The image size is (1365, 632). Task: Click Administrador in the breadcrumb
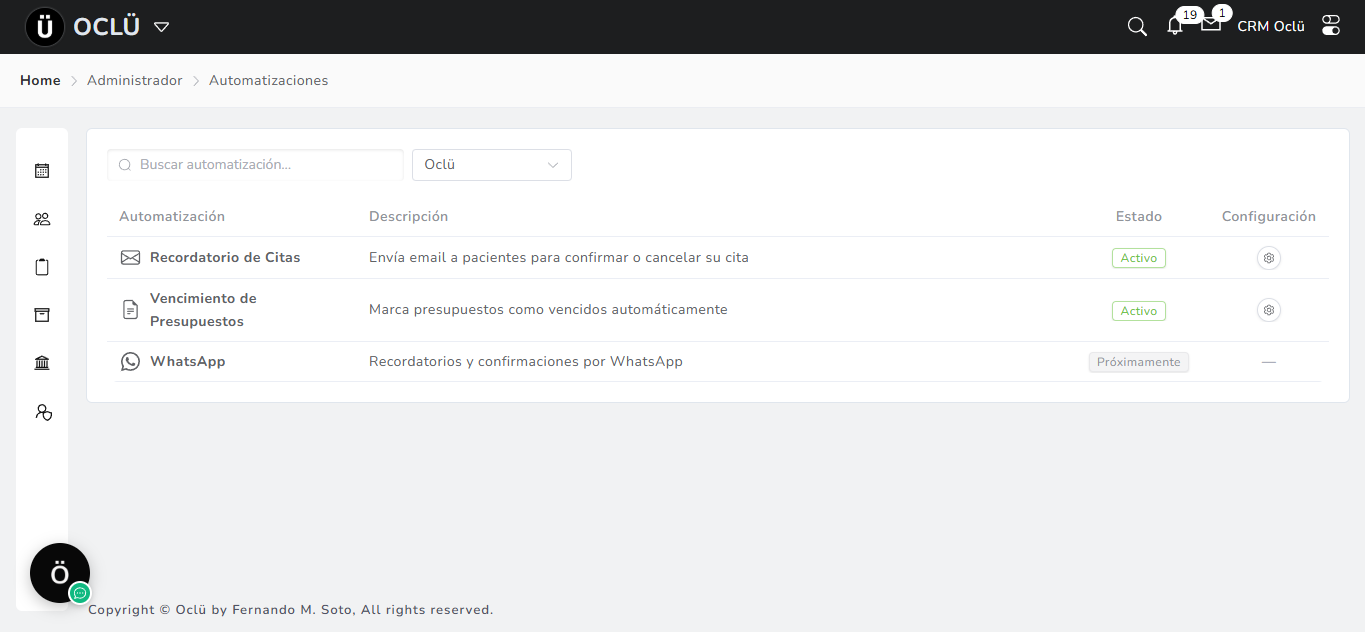tap(135, 80)
